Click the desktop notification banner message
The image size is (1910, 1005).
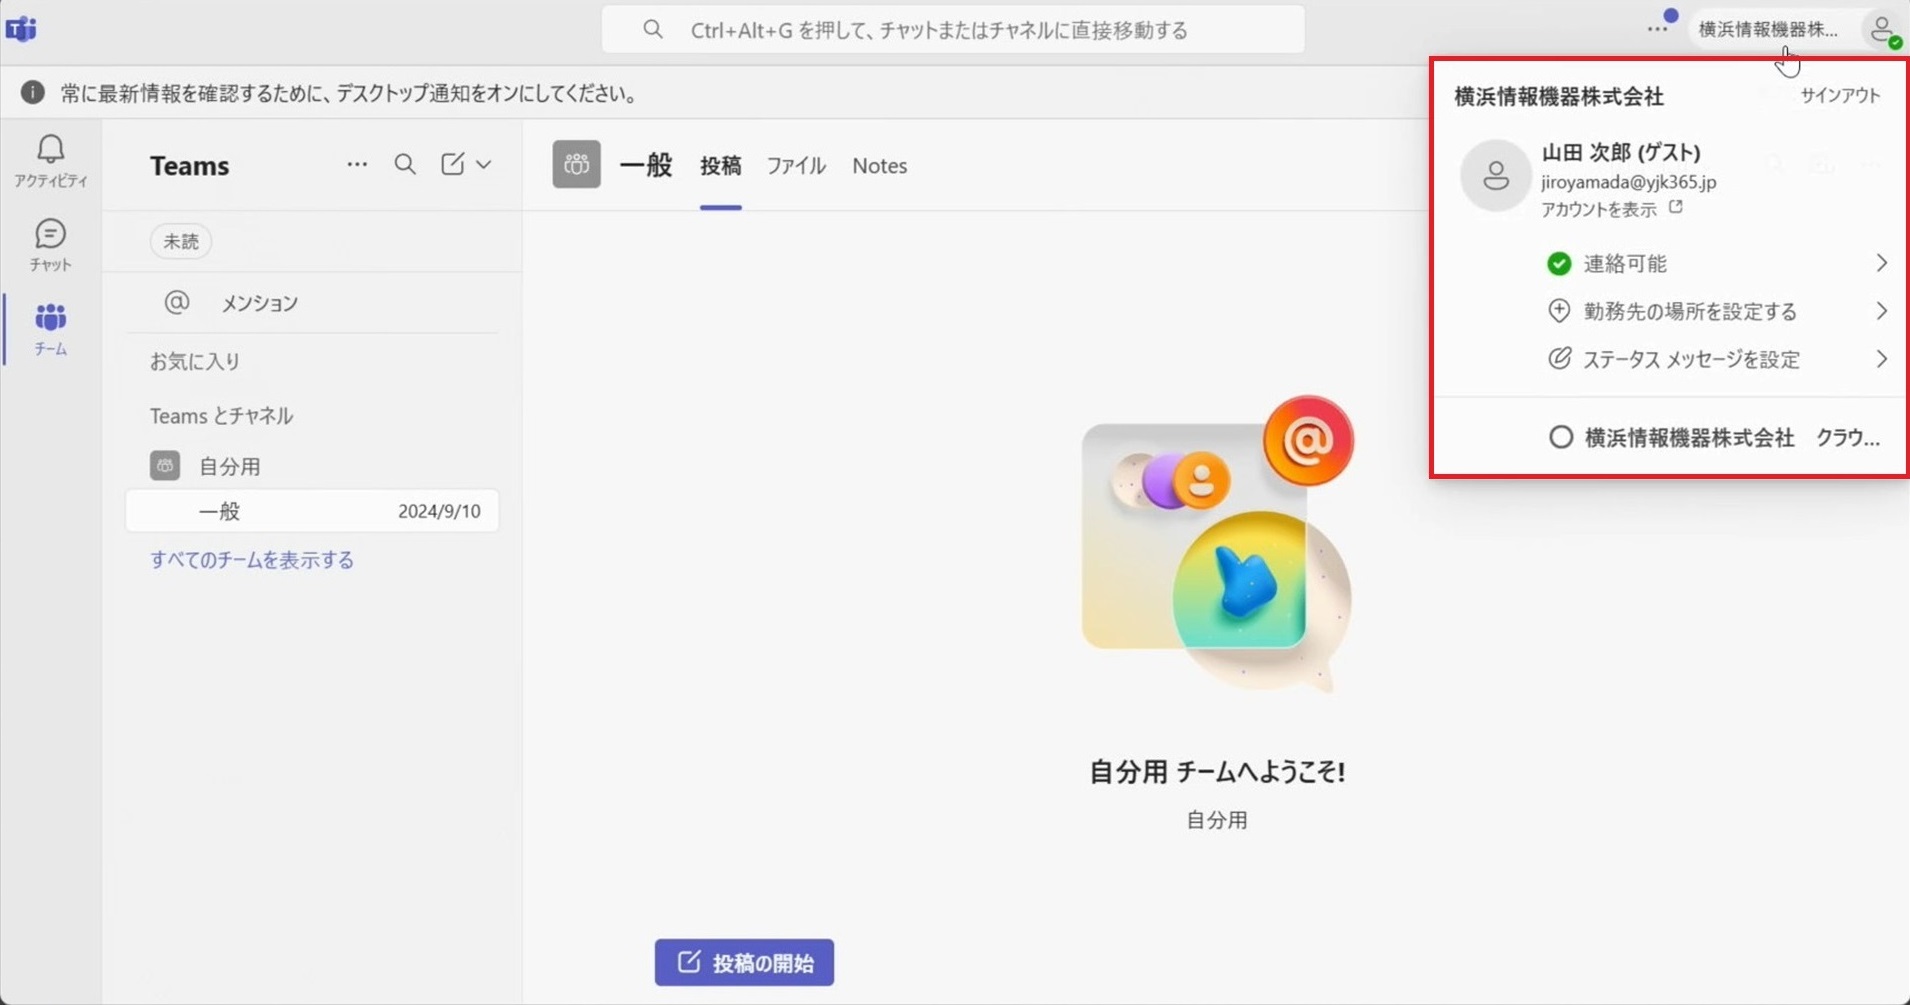pos(349,93)
